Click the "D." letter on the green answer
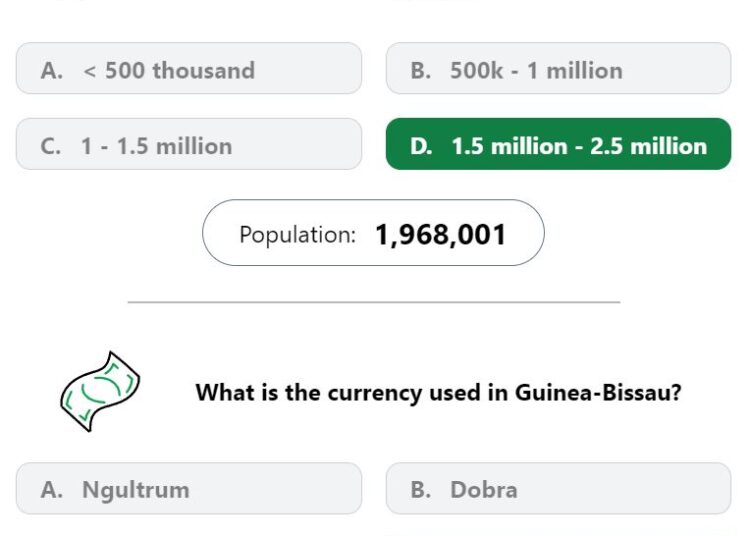The height and width of the screenshot is (536, 750). [x=421, y=146]
